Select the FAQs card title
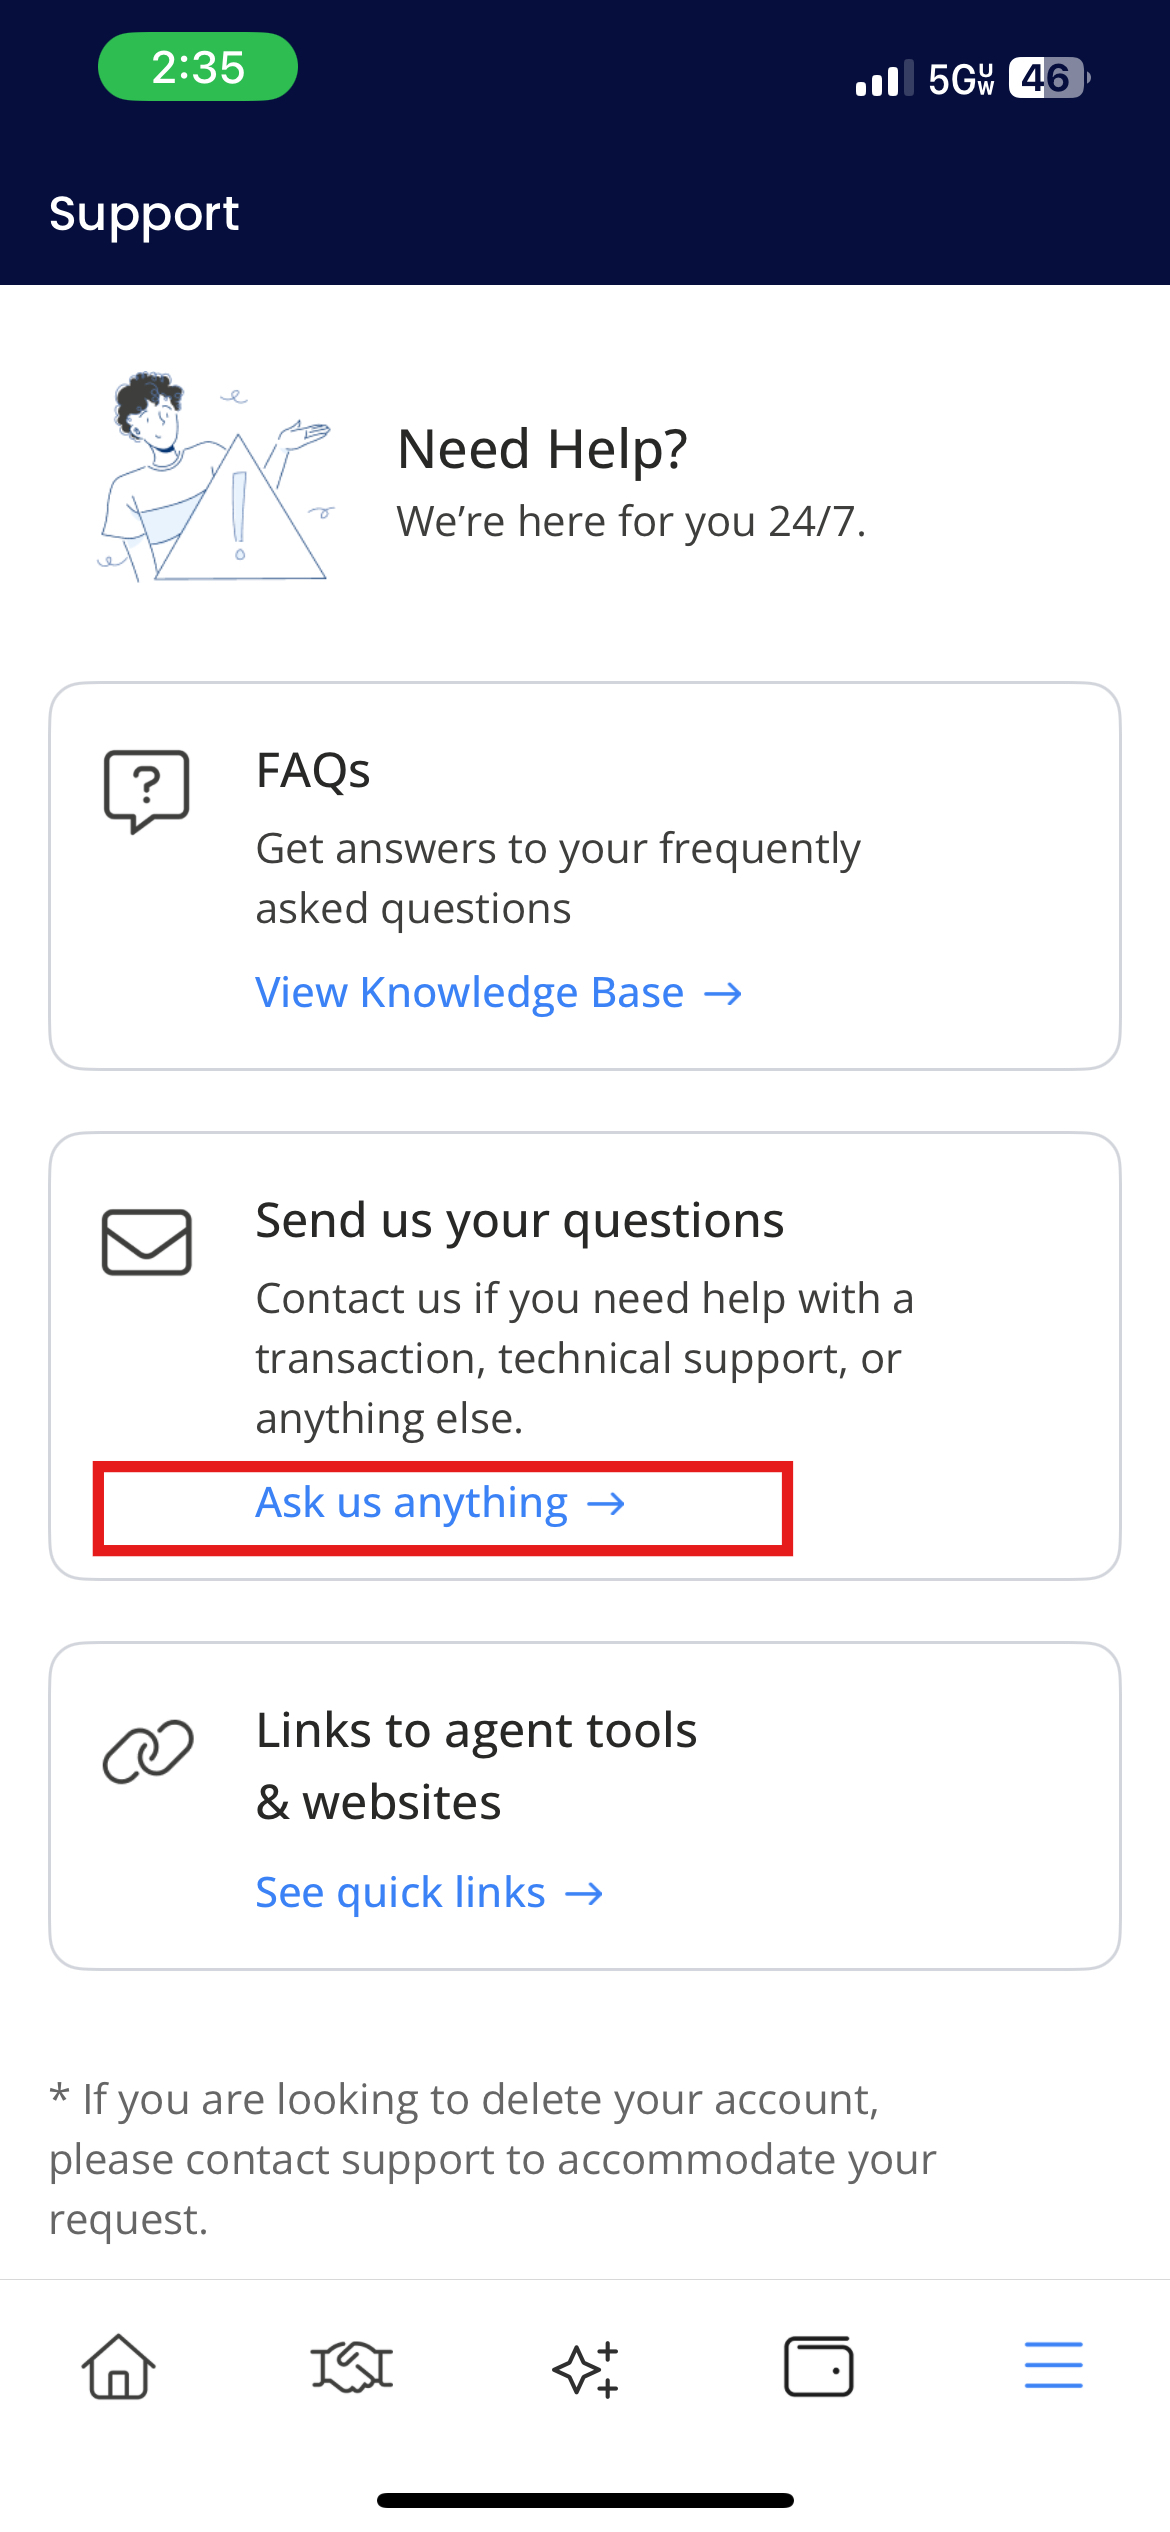Screen dimensions: 1170x2532 pyautogui.click(x=313, y=771)
